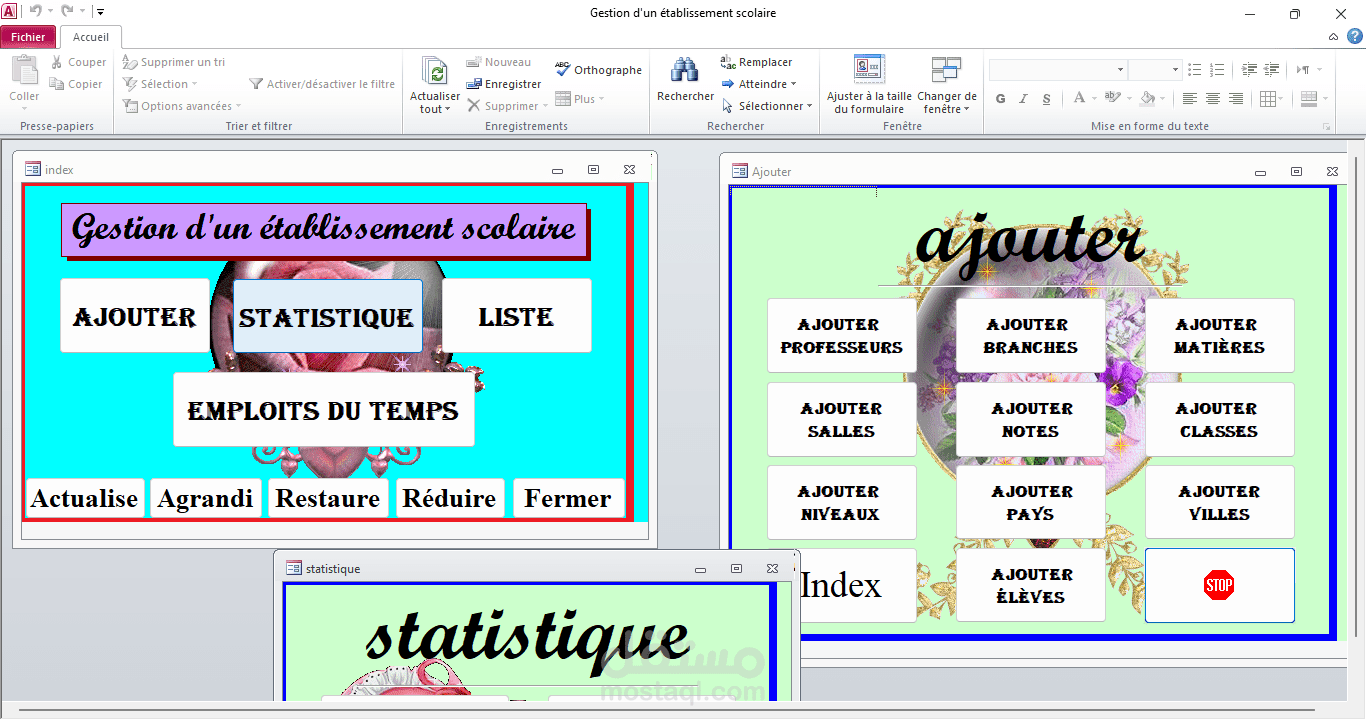Click the Access application icon
The image size is (1366, 720).
click(x=9, y=12)
